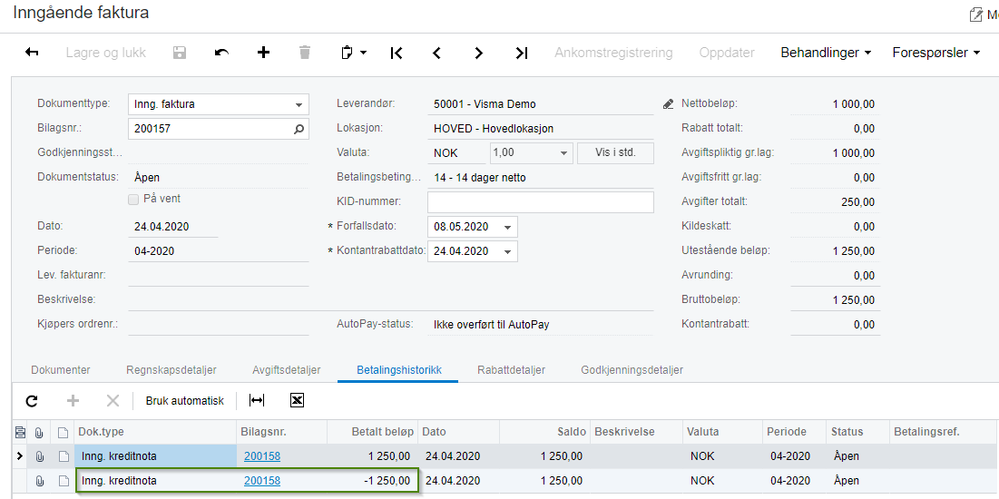Export the grid to Excel
The height and width of the screenshot is (499, 999).
[x=297, y=400]
